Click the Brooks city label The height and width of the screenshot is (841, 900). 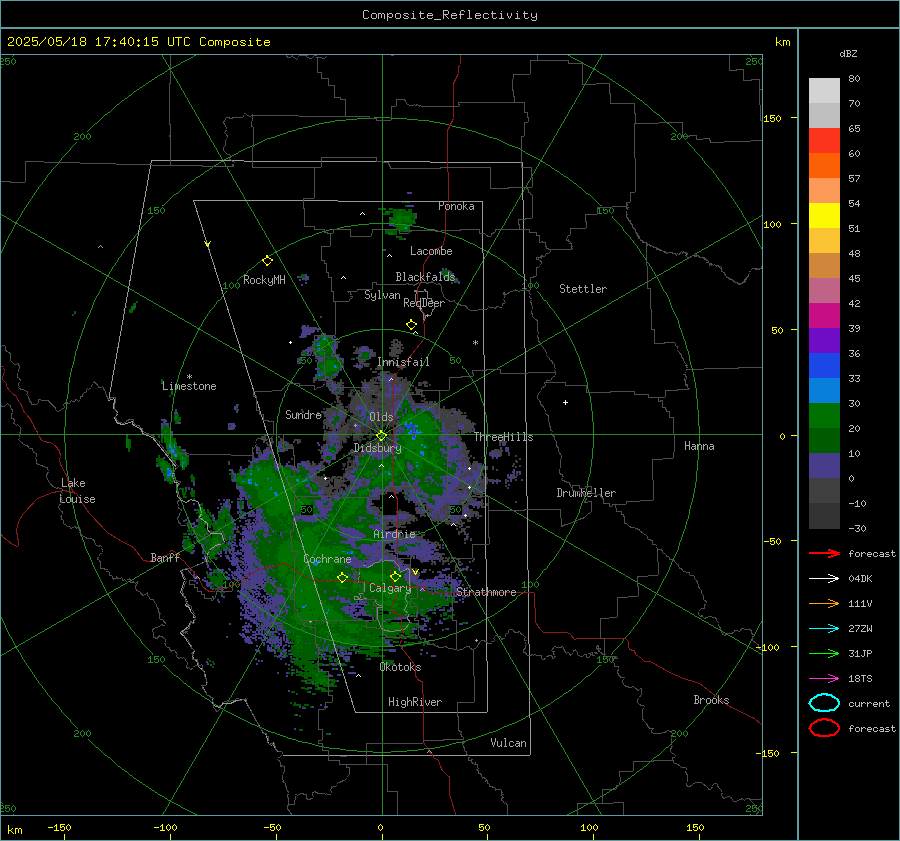[711, 700]
